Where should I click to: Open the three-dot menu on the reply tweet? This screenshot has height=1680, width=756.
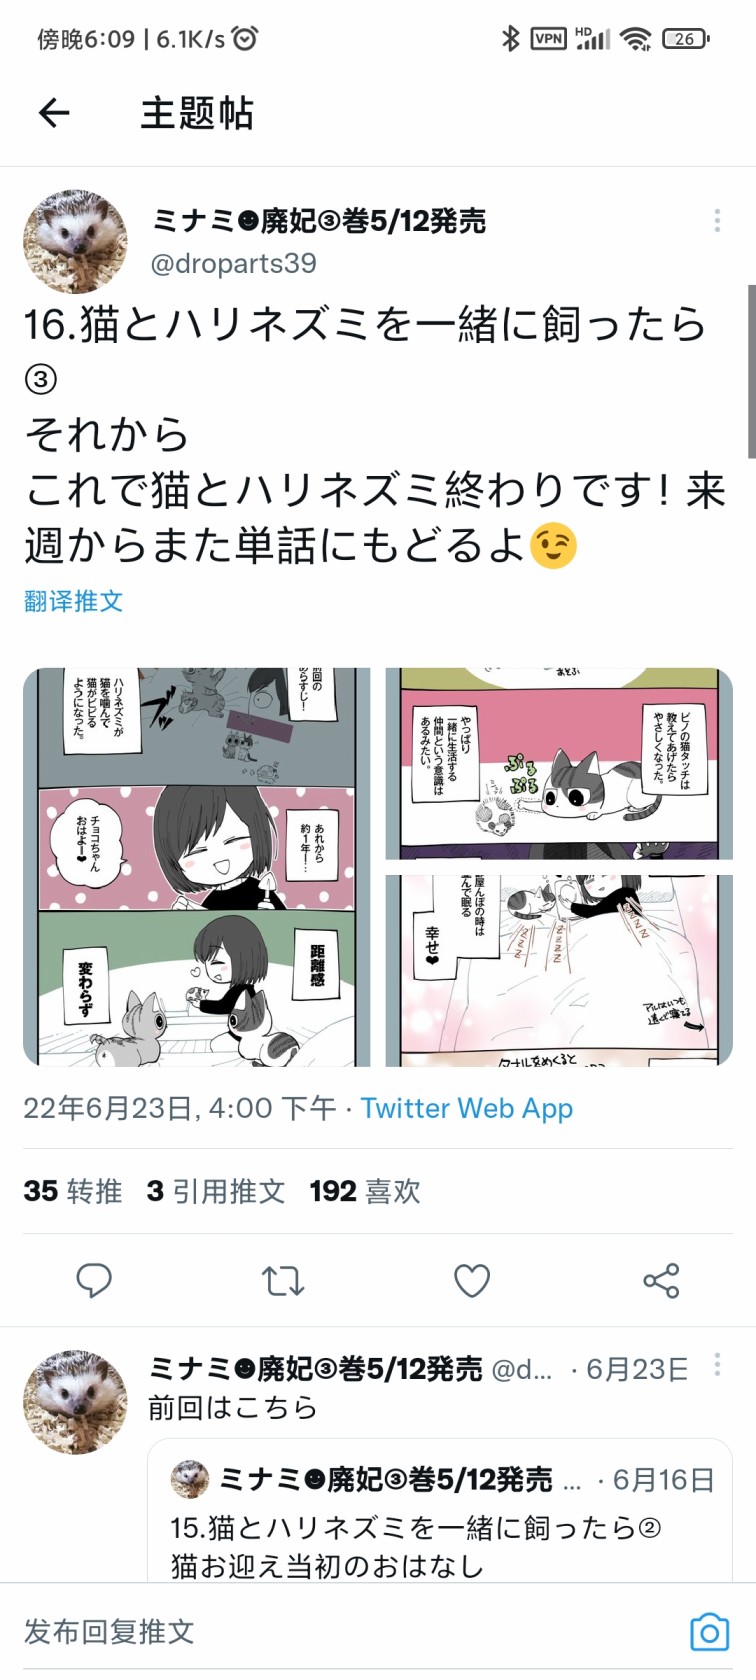(717, 1365)
